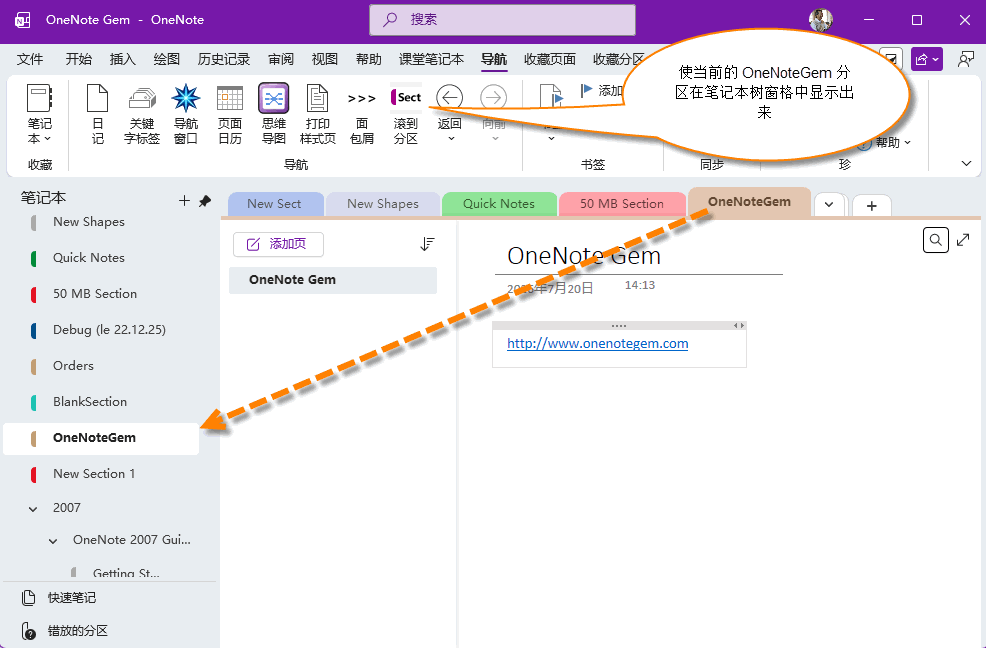Switch to 50 MB Section tab
Screen dimensions: 986x648
[622, 204]
